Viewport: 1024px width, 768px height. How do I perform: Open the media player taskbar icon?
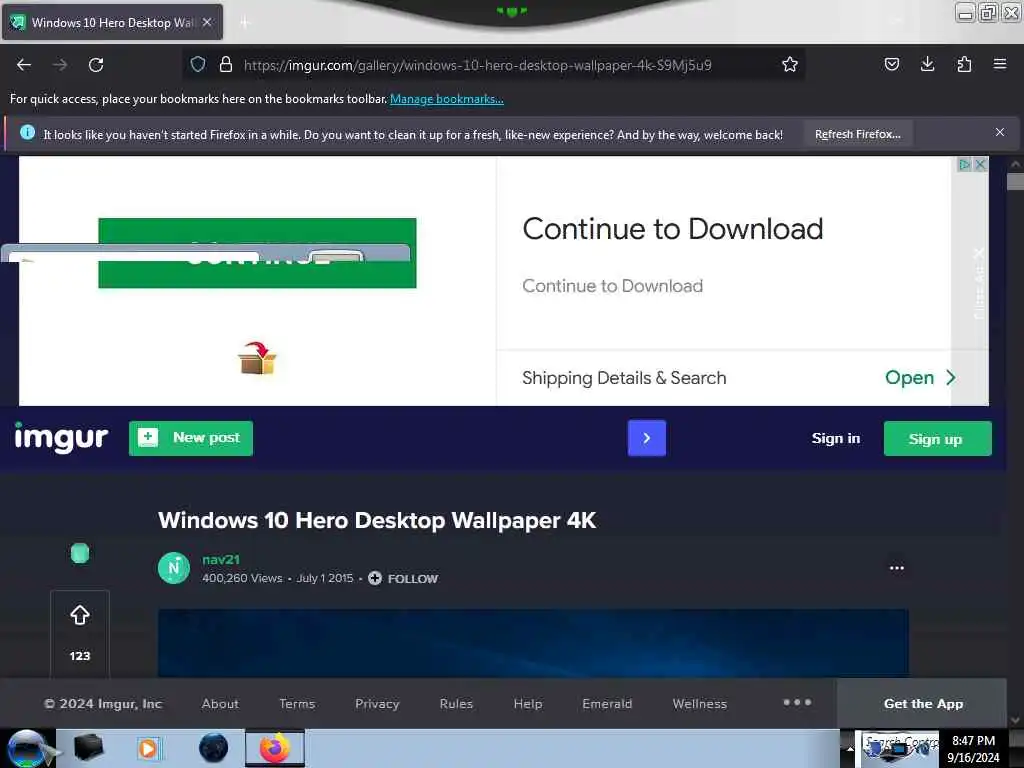coord(148,748)
